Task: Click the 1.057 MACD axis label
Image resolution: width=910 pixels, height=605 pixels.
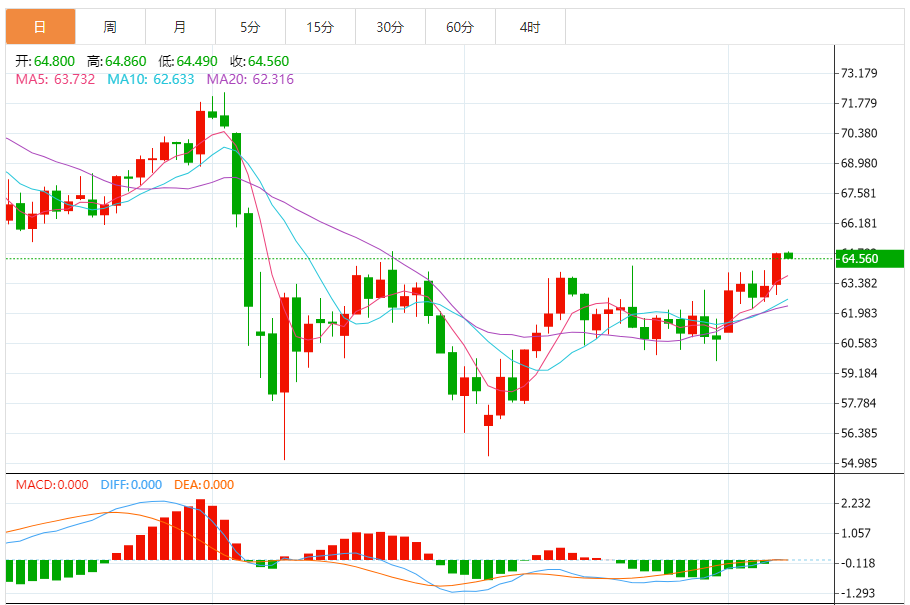Action: [x=856, y=533]
